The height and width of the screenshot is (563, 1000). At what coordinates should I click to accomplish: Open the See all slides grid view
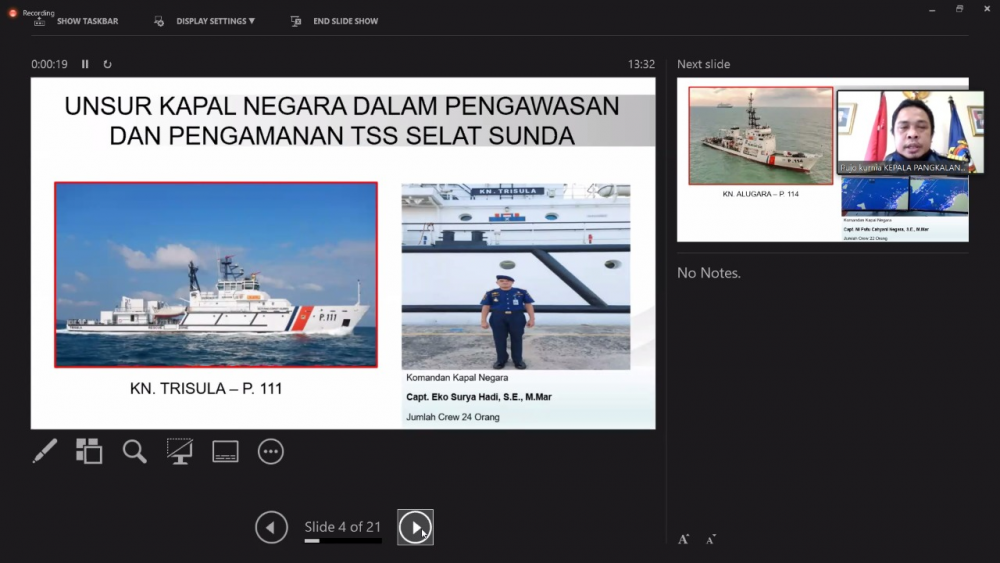click(x=89, y=451)
